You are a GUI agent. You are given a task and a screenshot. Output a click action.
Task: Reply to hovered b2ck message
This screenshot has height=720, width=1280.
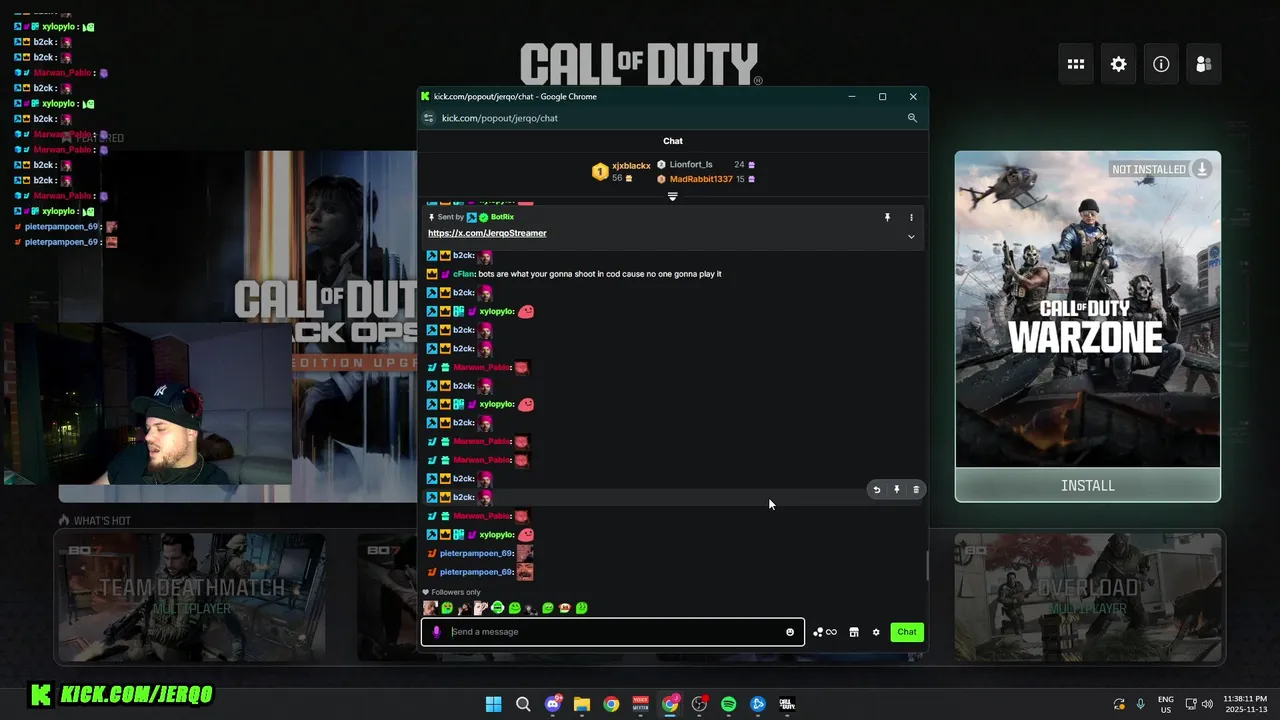pos(877,490)
